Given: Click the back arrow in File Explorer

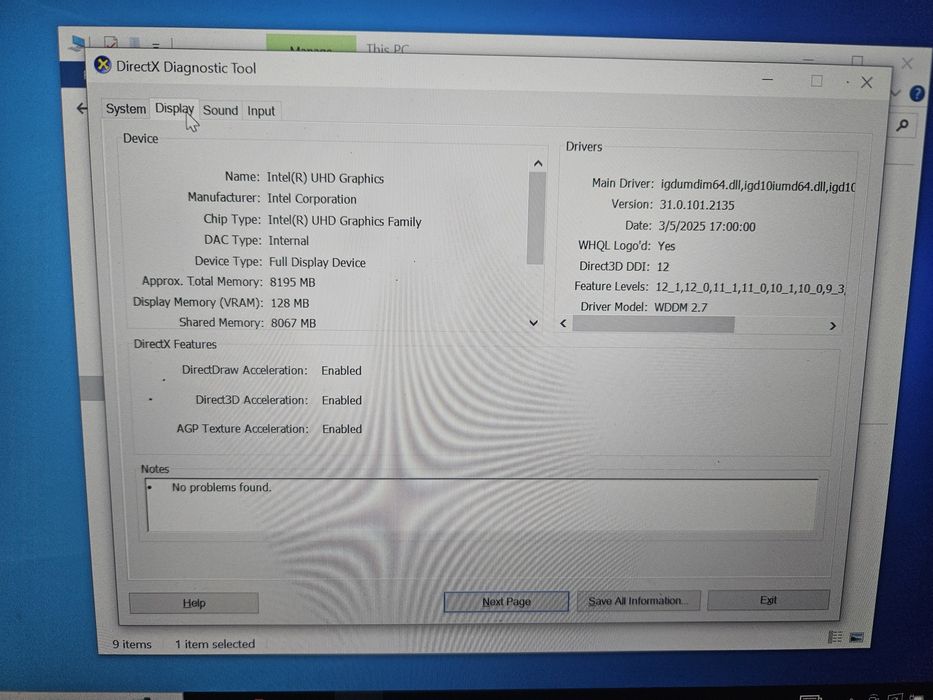Looking at the screenshot, I should pos(82,108).
